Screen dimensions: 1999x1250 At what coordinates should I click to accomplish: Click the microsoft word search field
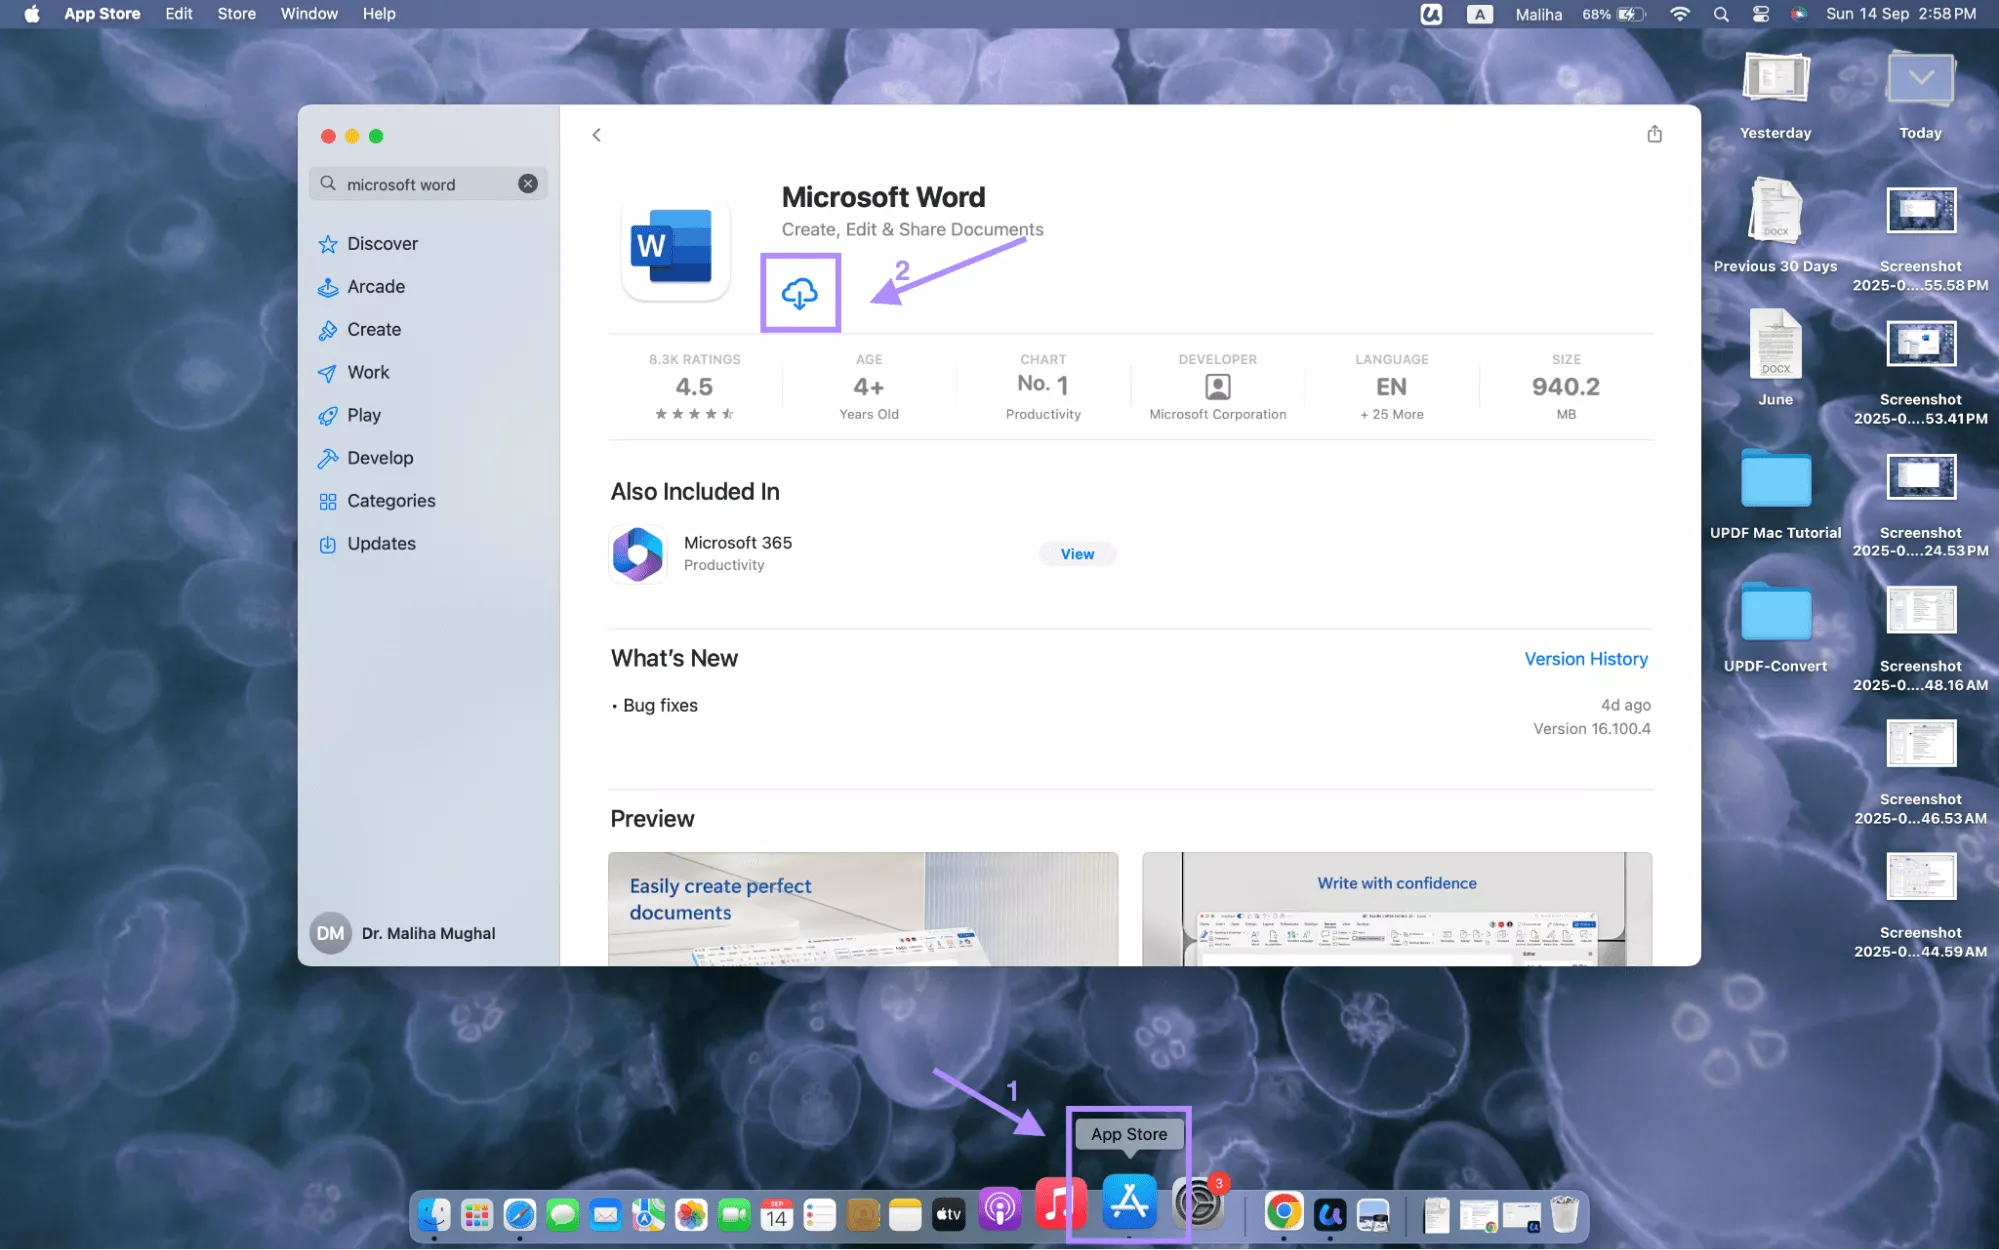(428, 184)
